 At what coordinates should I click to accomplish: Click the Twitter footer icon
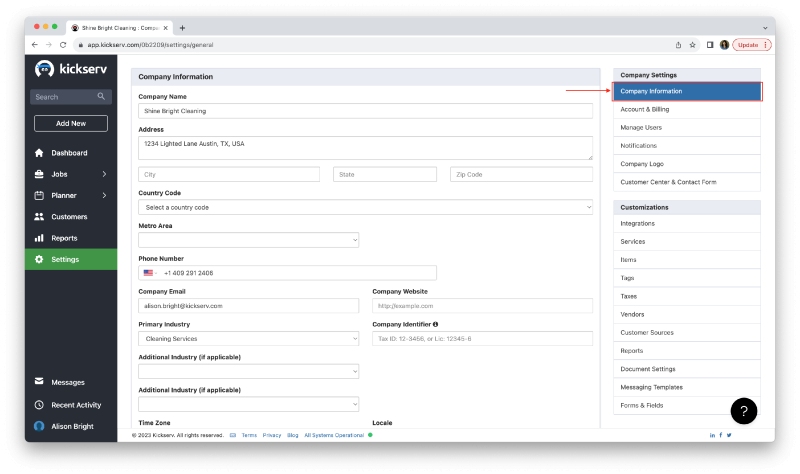pos(729,435)
